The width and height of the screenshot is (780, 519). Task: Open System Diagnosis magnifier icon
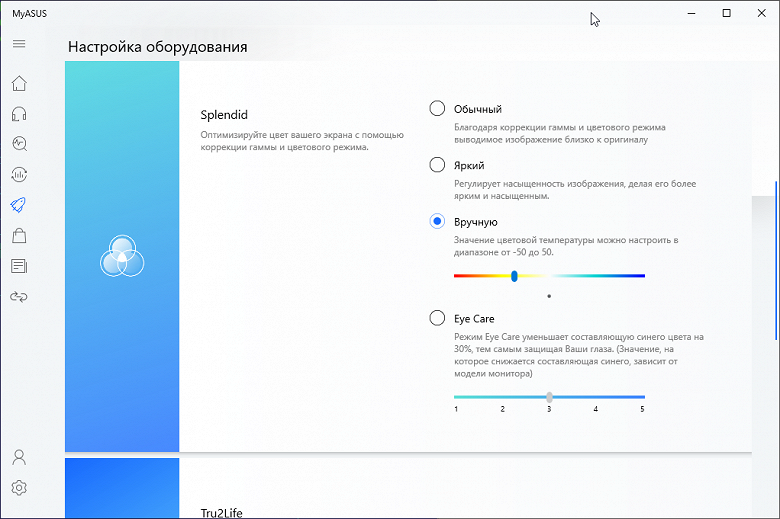click(19, 144)
